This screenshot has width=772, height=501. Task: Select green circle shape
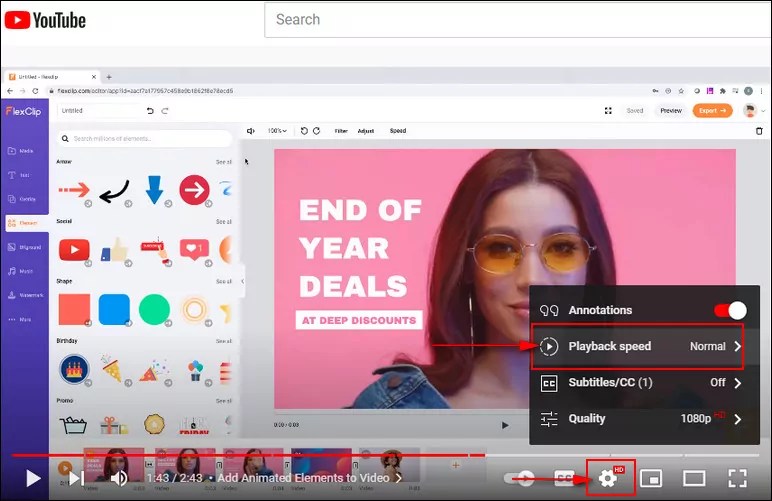154,310
